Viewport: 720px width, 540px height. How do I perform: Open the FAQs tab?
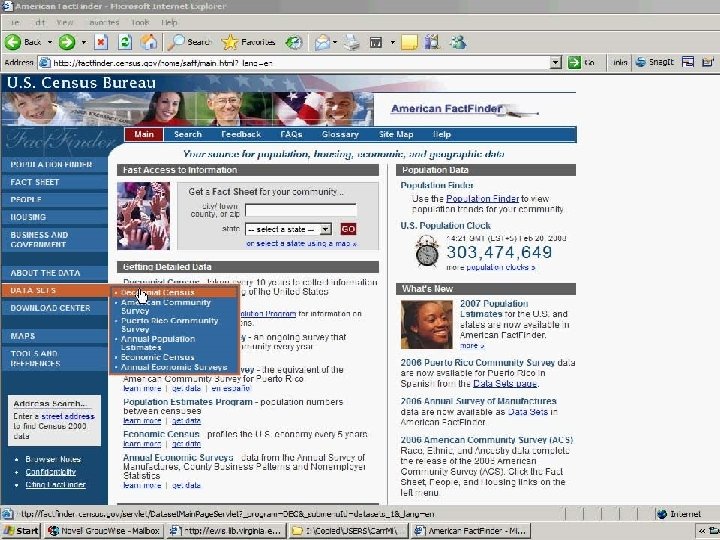(291, 135)
